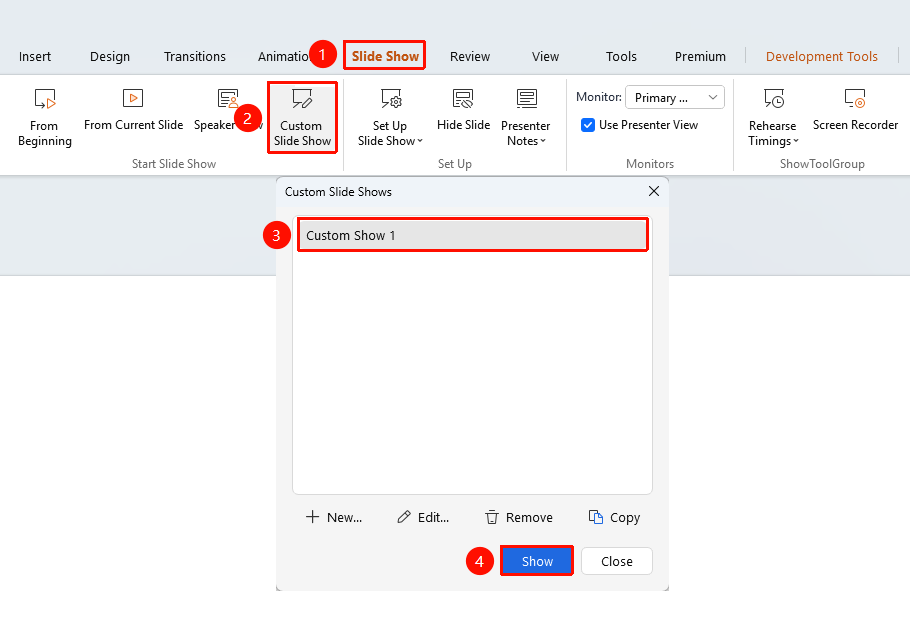
Task: Click the Close button in the dialog
Action: point(616,561)
